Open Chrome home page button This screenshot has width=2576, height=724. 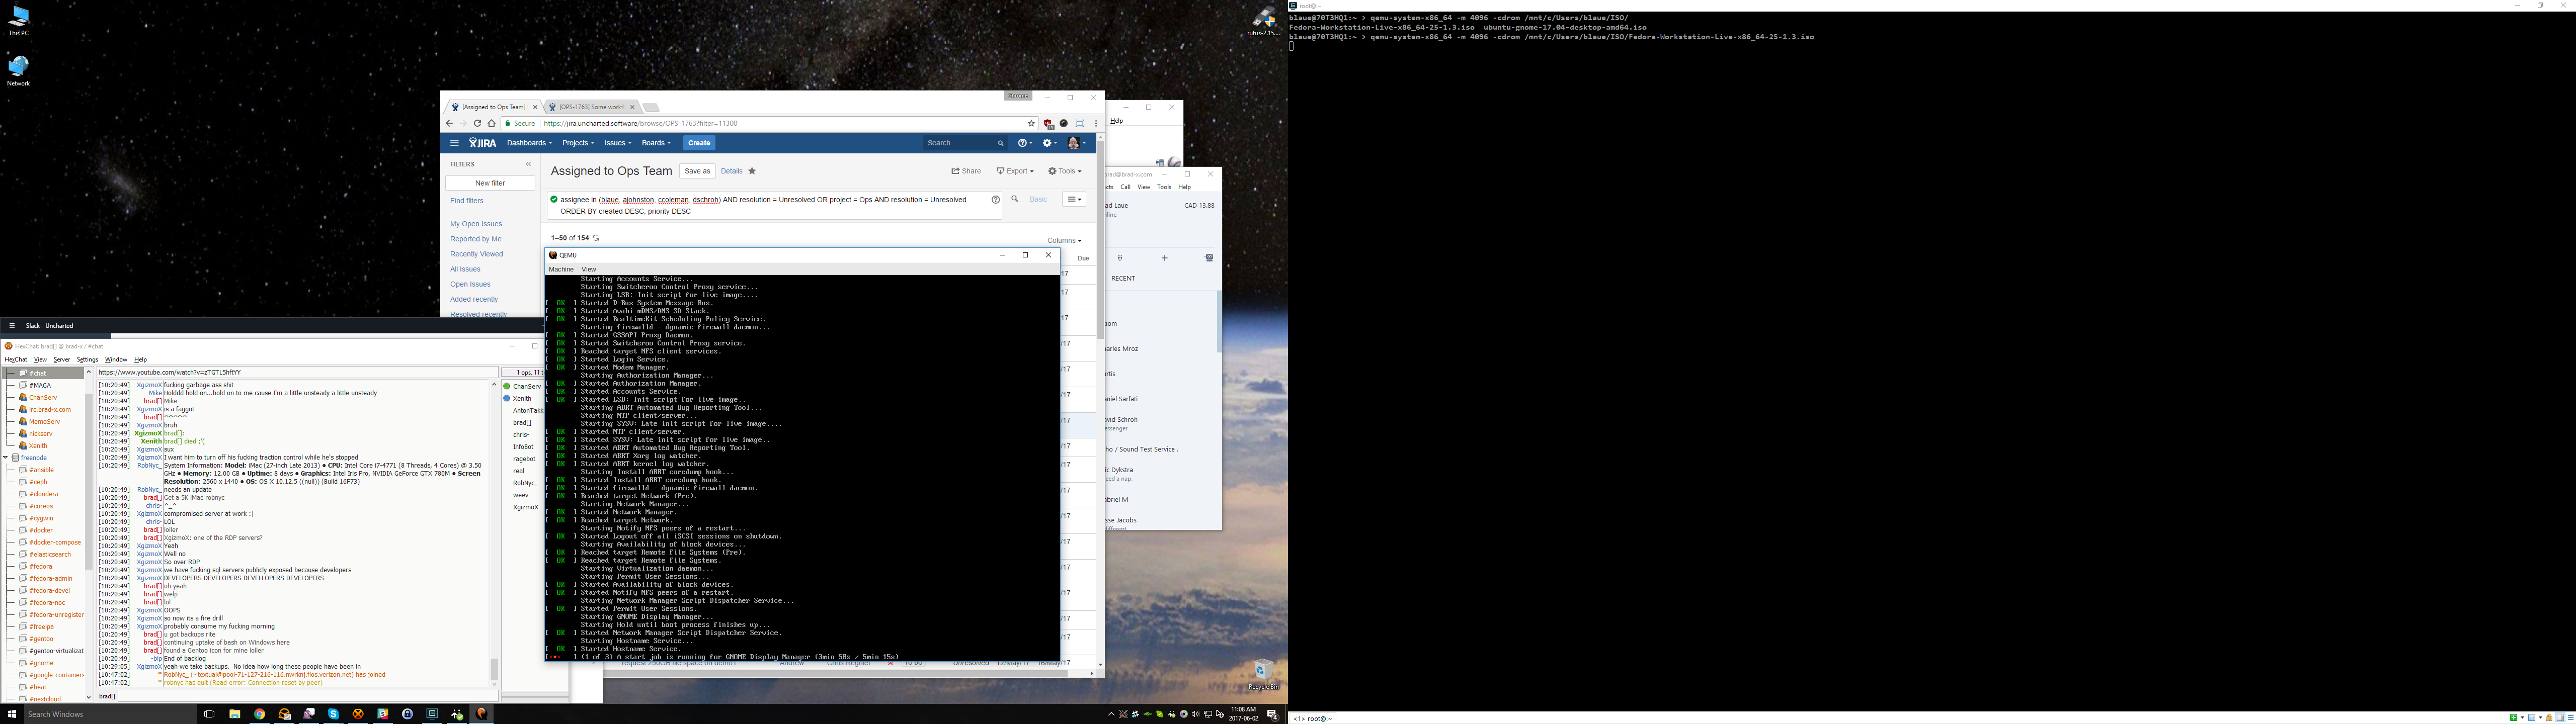[491, 123]
